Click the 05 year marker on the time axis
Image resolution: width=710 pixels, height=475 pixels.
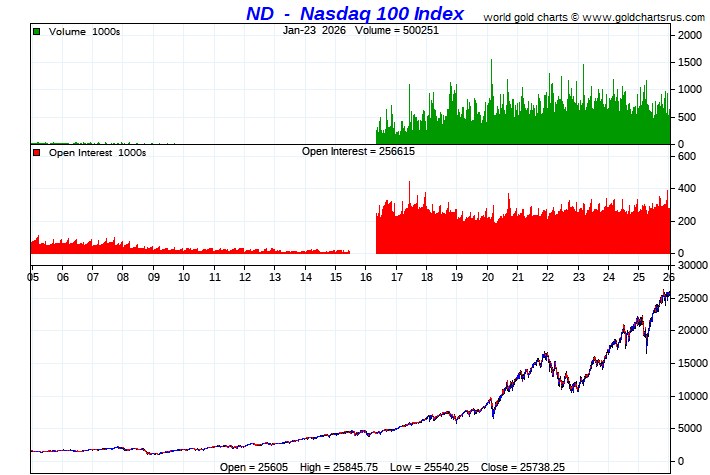click(33, 276)
